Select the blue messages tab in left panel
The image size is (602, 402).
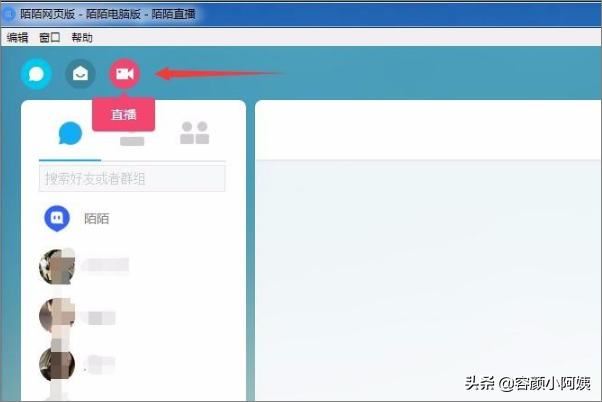(x=70, y=133)
